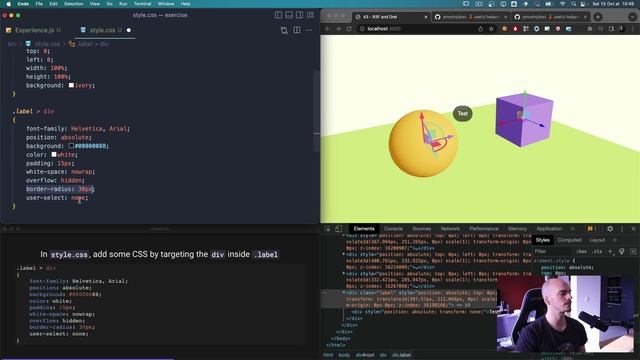Image resolution: width=640 pixels, height=360 pixels.
Task: Toggle the :hov element state panel
Action: [581, 251]
